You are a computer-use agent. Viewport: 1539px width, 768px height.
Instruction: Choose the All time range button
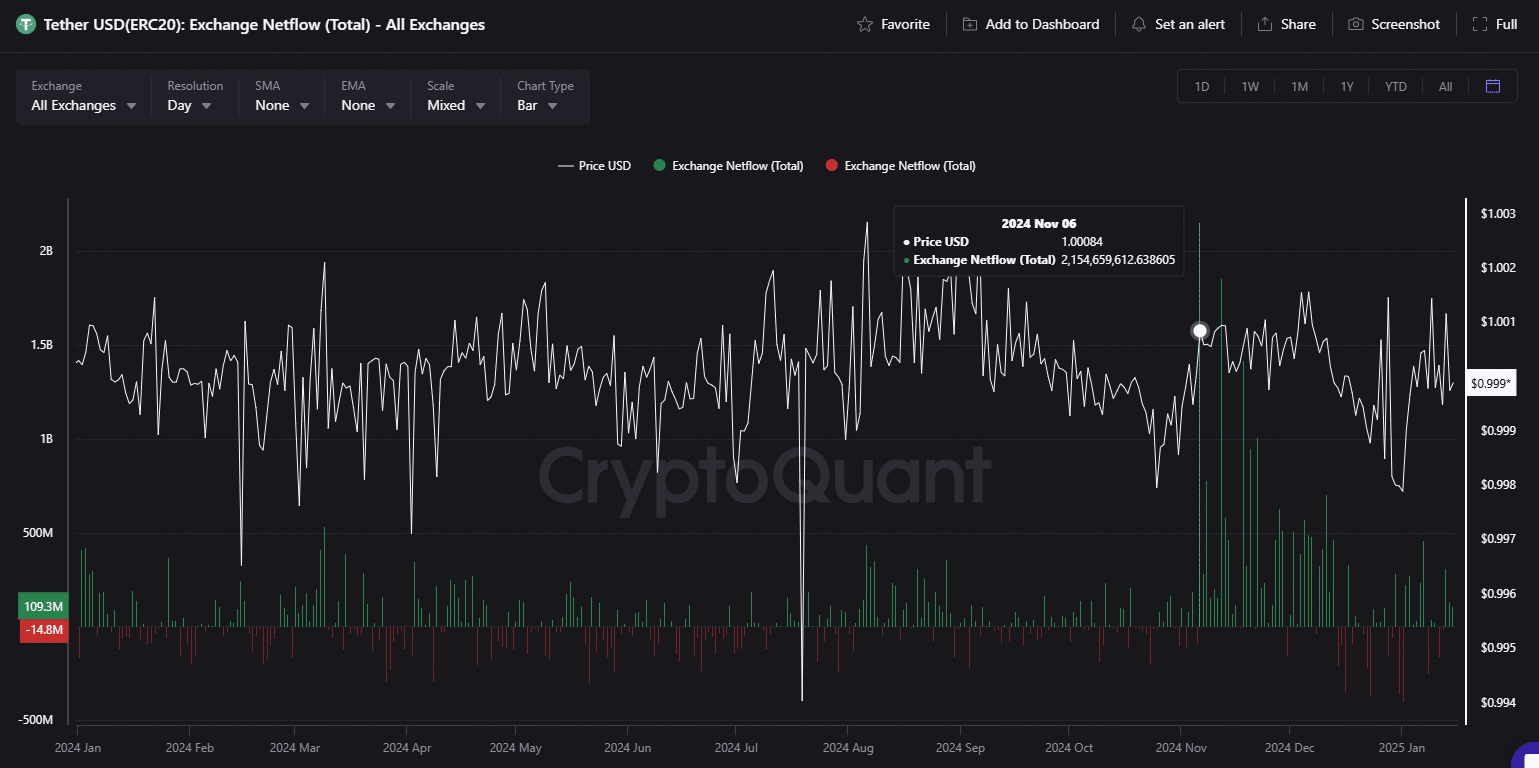pyautogui.click(x=1445, y=86)
